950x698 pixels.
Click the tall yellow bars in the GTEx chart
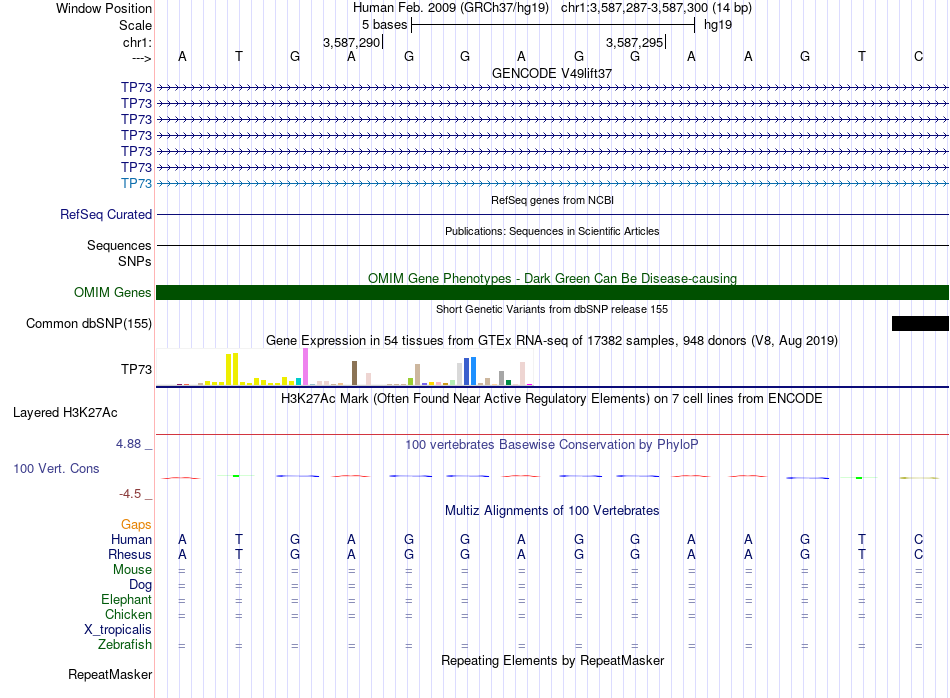click(232, 369)
